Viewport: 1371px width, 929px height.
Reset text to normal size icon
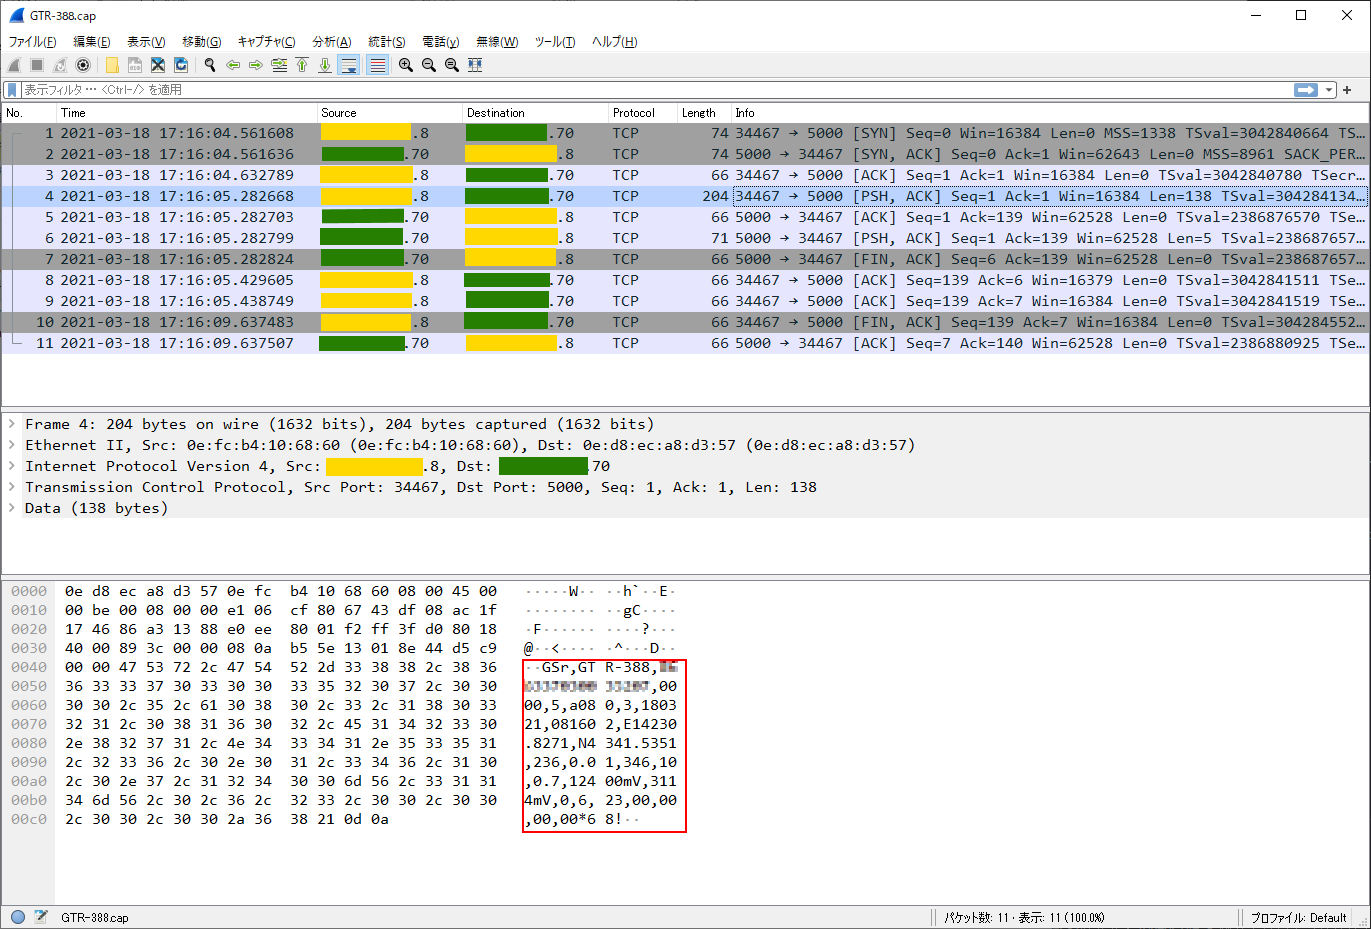click(x=452, y=65)
